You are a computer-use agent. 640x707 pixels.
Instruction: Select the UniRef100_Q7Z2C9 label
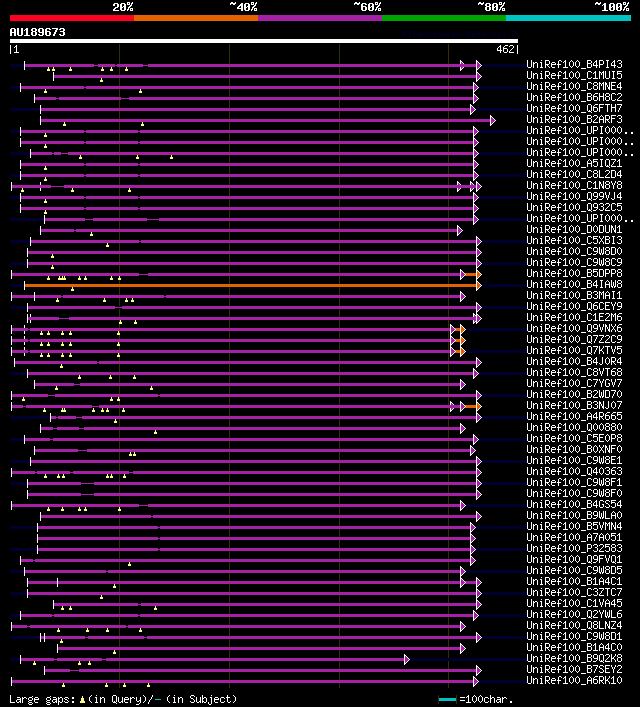point(574,339)
